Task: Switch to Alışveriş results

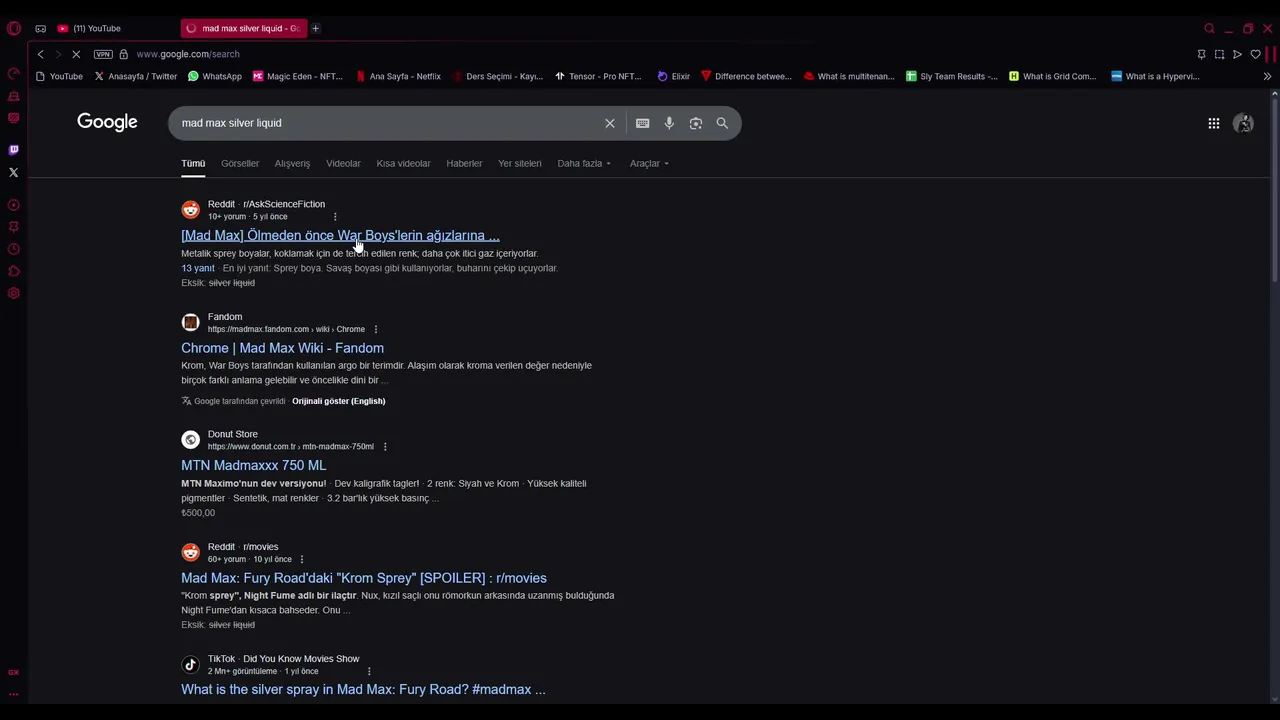Action: pyautogui.click(x=292, y=163)
